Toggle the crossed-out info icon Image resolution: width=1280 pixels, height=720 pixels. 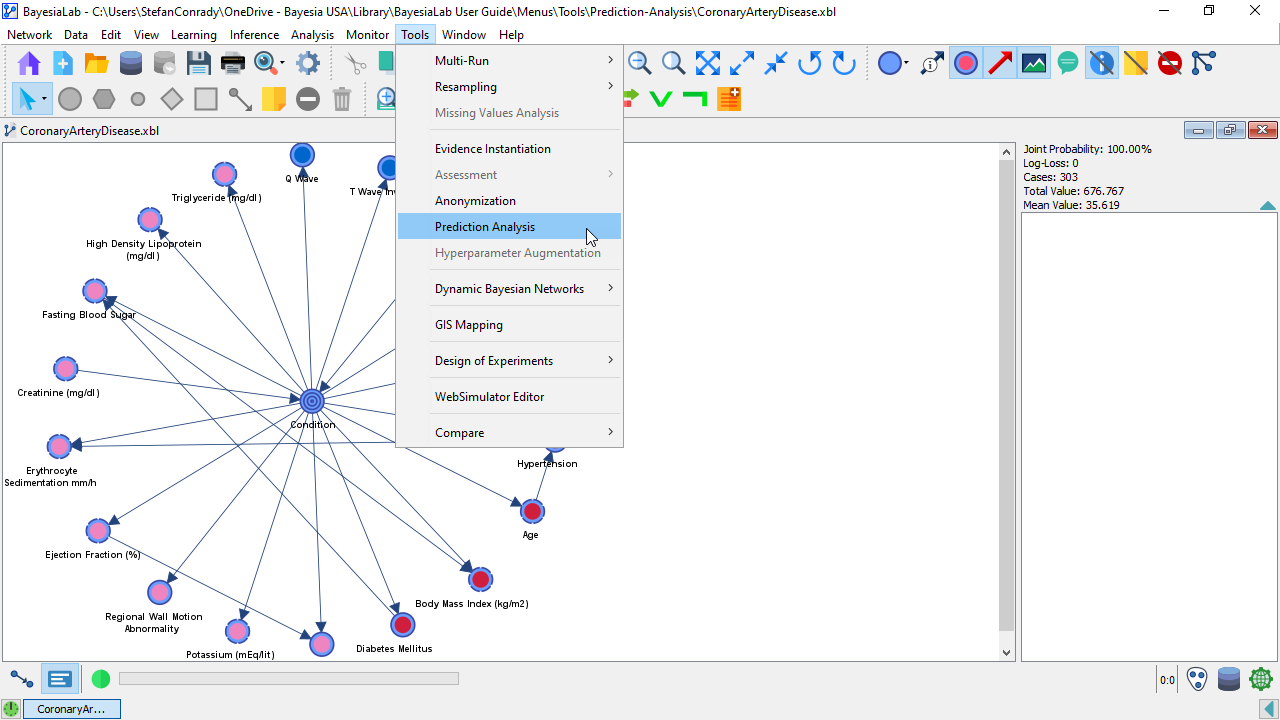[x=1102, y=64]
